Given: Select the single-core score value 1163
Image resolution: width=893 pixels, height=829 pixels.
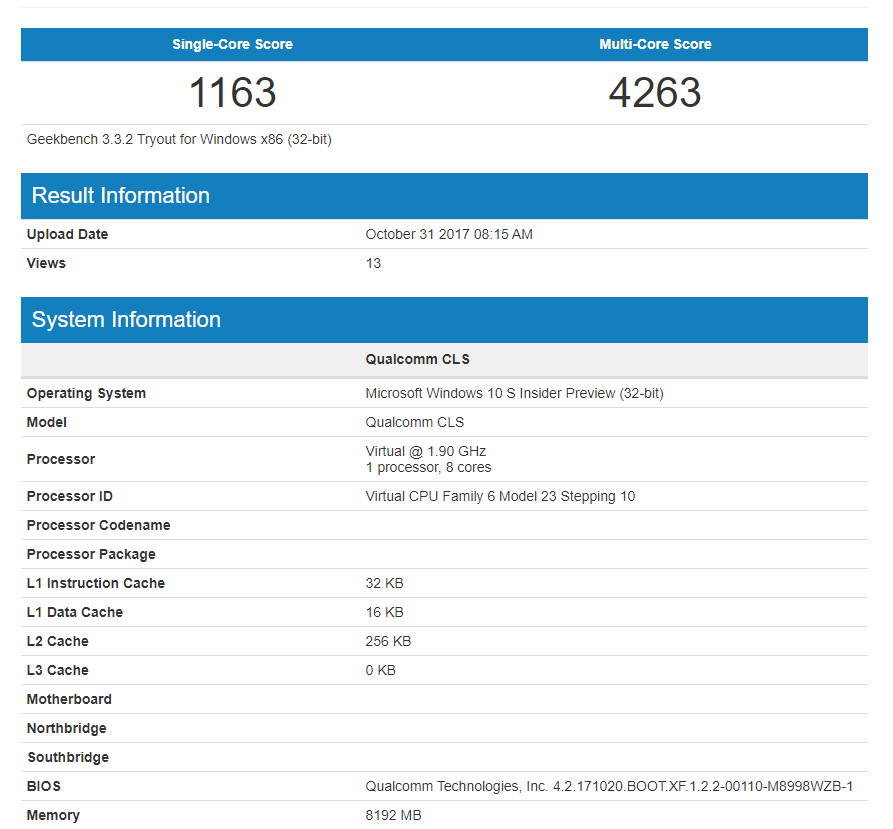Looking at the screenshot, I should (x=232, y=92).
